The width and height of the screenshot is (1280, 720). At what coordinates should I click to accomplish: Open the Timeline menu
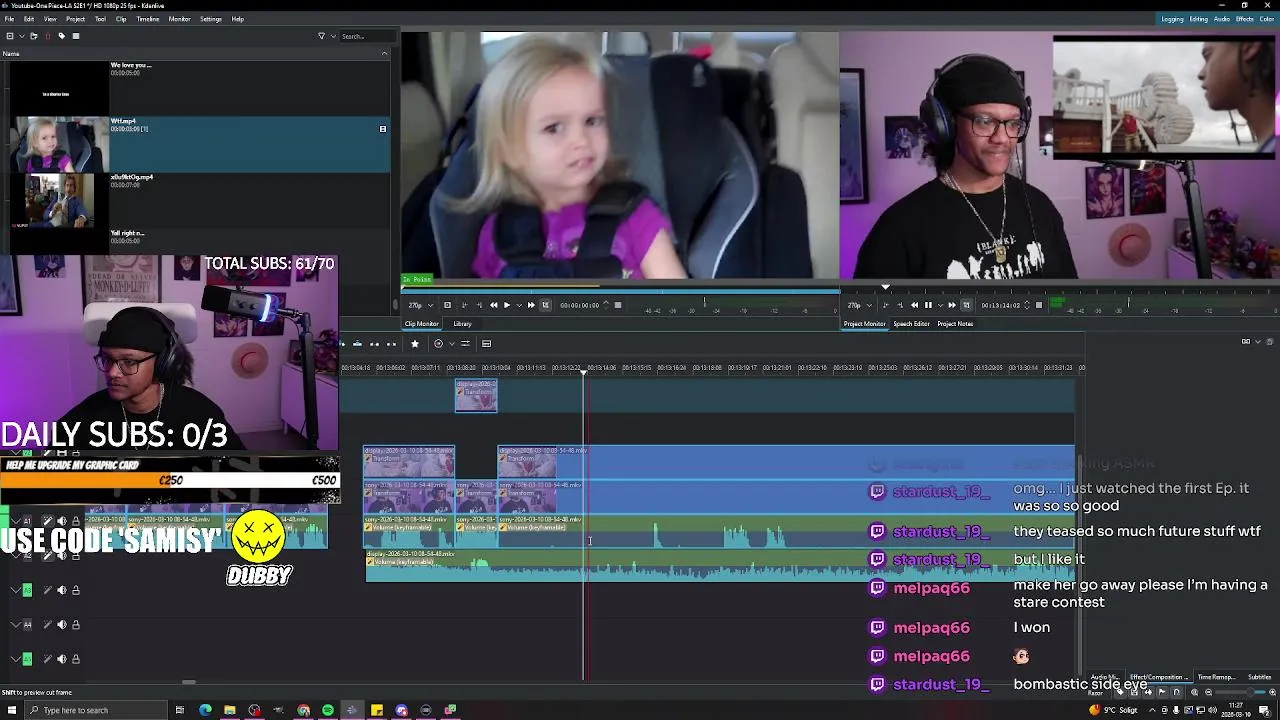[x=147, y=19]
